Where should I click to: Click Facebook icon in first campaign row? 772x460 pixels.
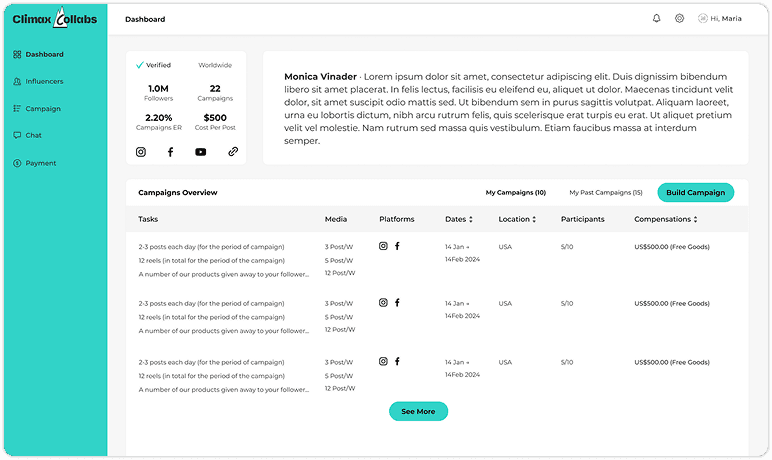(397, 246)
